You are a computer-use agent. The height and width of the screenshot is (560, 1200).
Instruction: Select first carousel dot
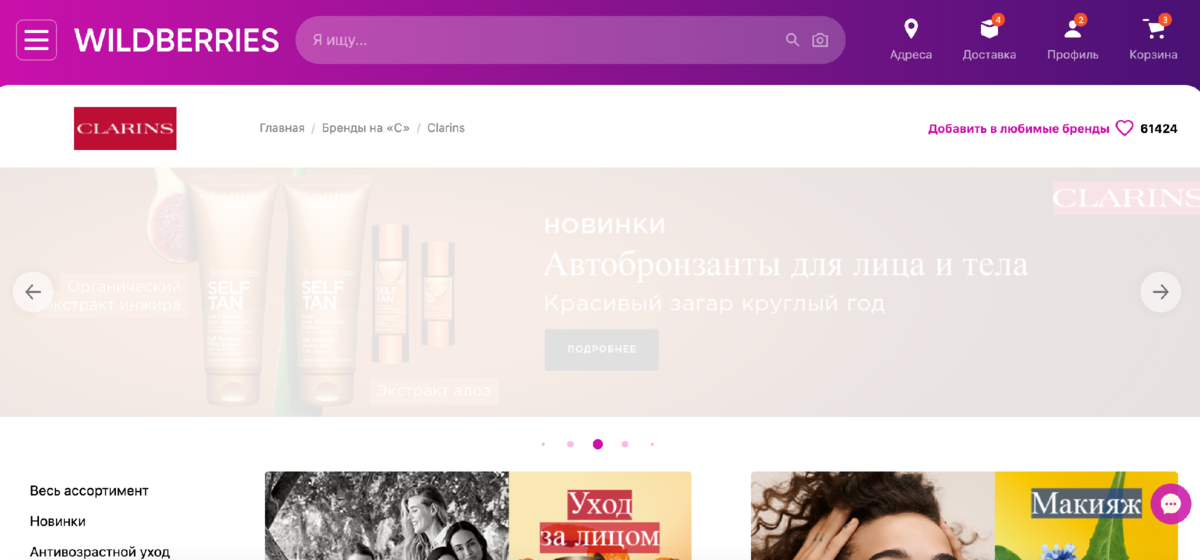coord(543,444)
